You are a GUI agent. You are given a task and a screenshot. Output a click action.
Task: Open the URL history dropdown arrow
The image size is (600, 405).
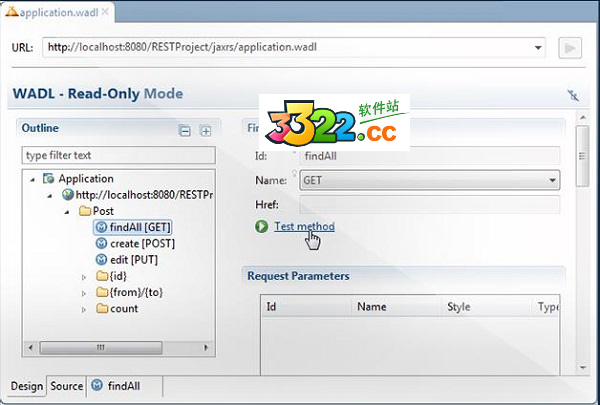tap(538, 48)
